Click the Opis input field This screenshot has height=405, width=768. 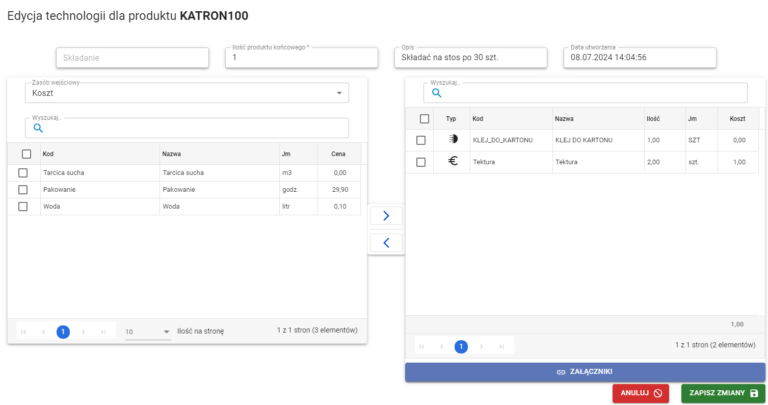click(x=471, y=58)
